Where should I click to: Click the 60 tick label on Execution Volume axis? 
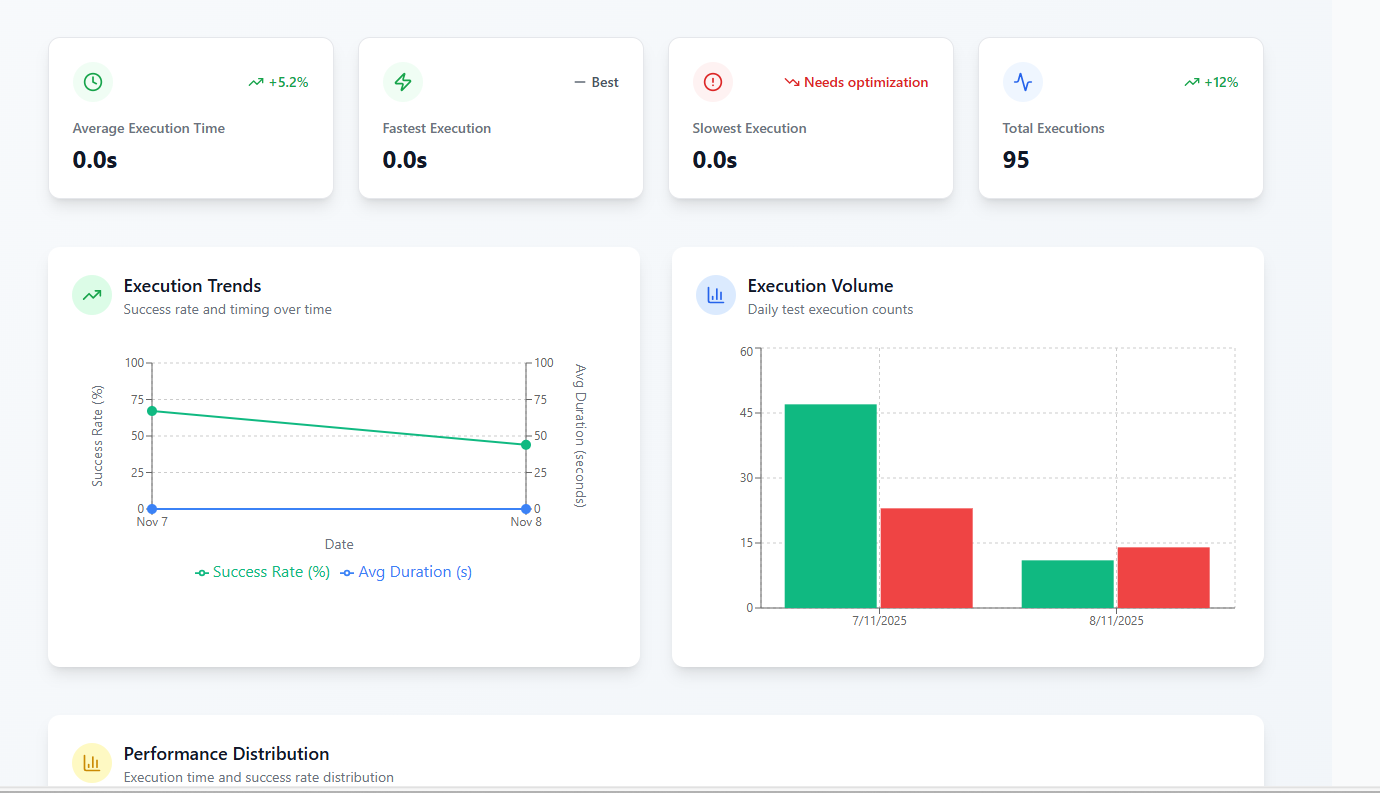tap(746, 351)
